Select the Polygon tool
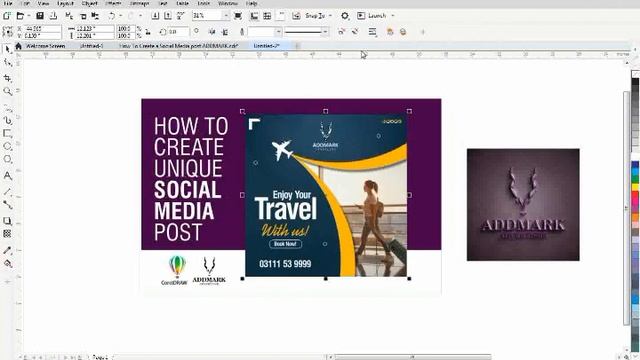Viewport: 640px width, 360px height. point(7,159)
